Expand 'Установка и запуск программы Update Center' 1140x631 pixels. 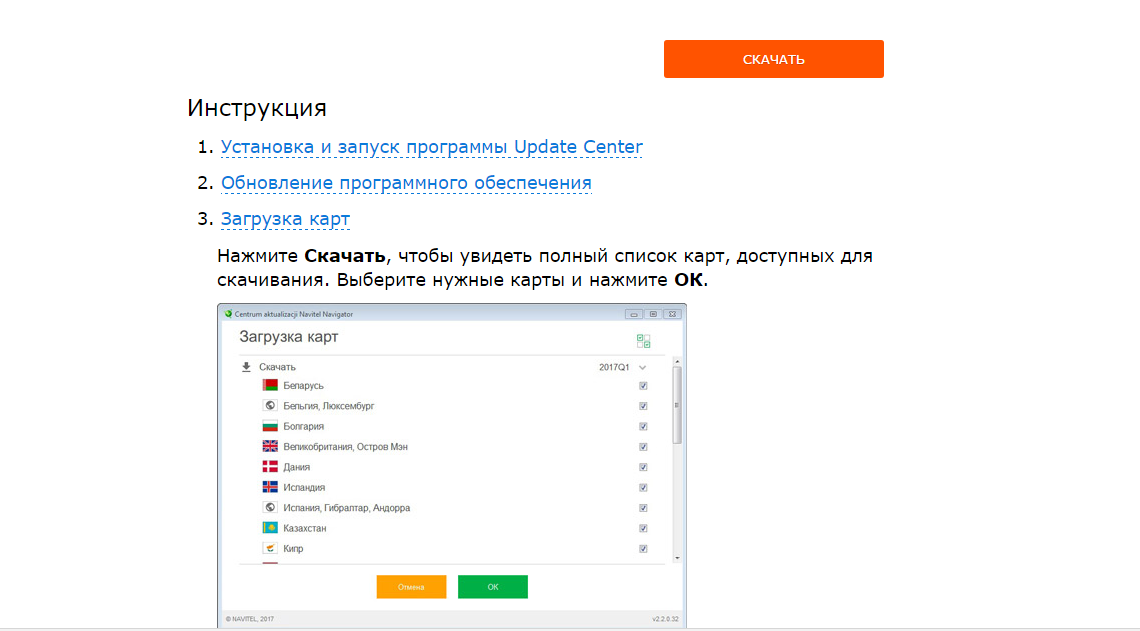431,147
